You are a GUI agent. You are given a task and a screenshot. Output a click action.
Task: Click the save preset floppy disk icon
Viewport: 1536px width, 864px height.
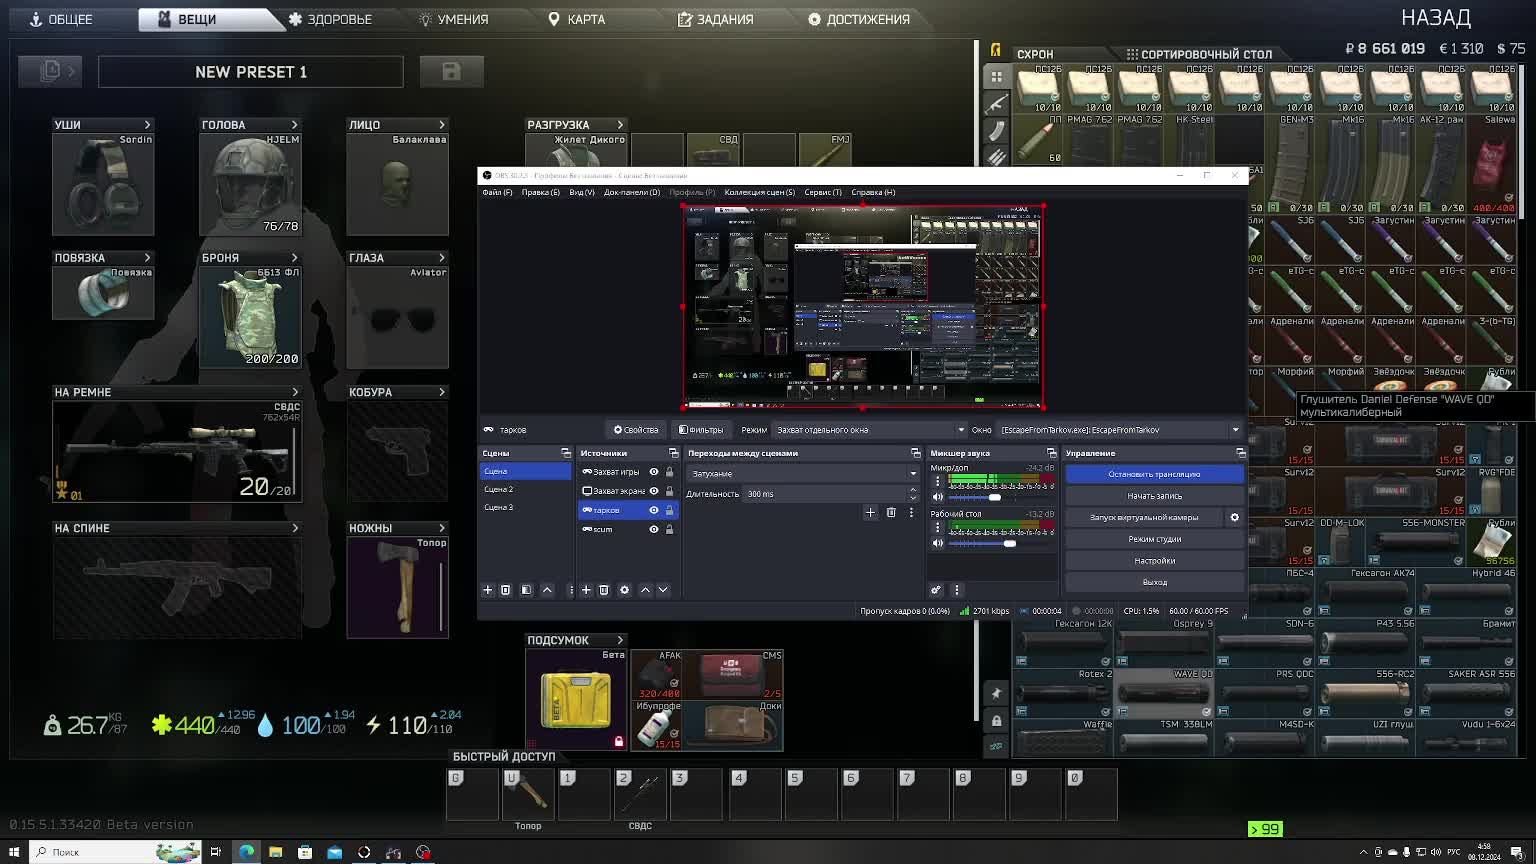coord(452,71)
